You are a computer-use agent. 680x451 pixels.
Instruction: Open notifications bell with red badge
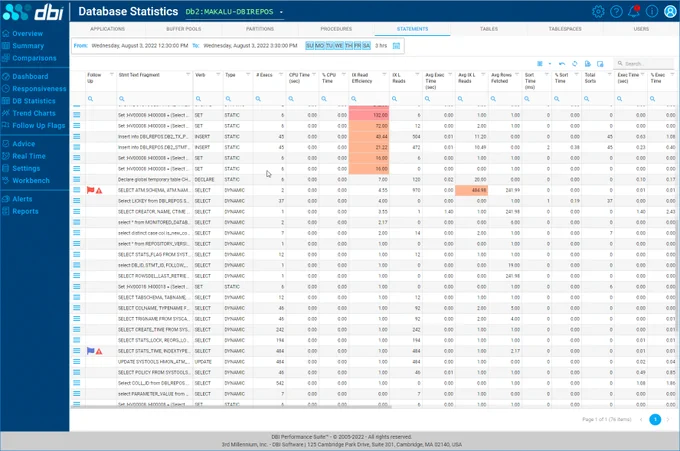pos(634,11)
